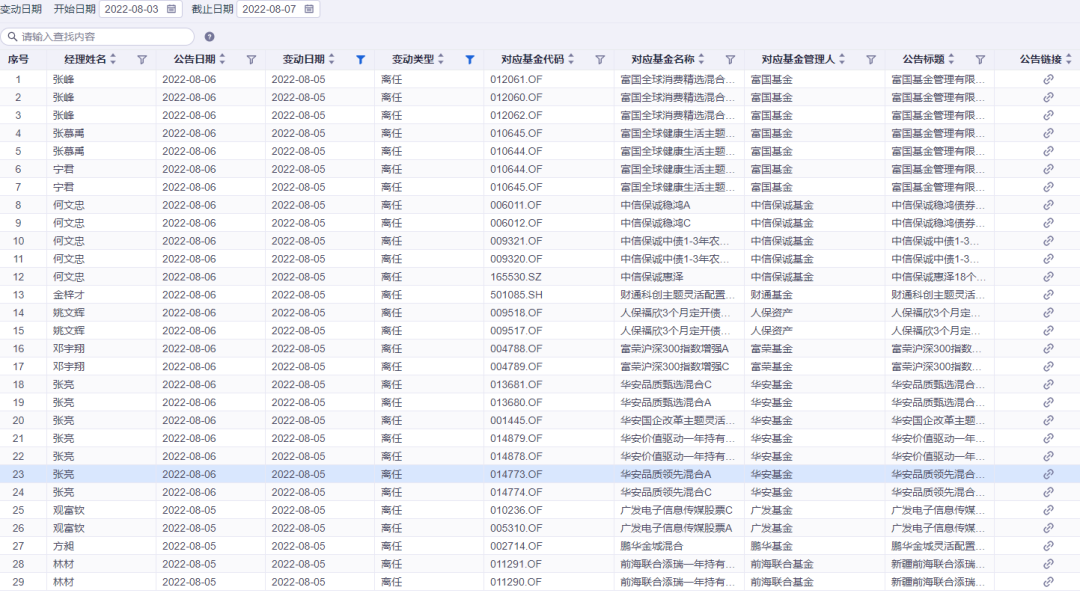Click the 序号 column header
This screenshot has width=1080, height=605.
point(19,59)
